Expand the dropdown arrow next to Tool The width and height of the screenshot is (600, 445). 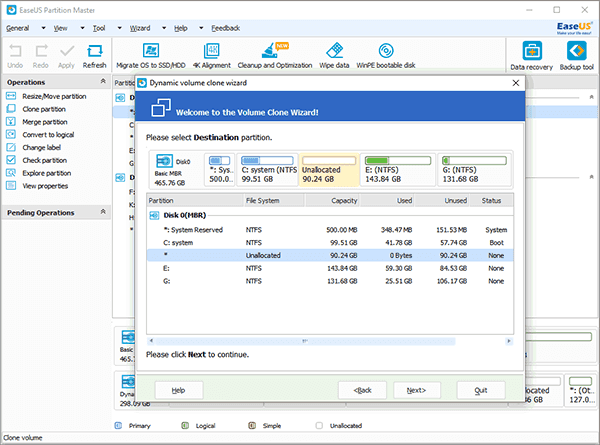click(119, 28)
